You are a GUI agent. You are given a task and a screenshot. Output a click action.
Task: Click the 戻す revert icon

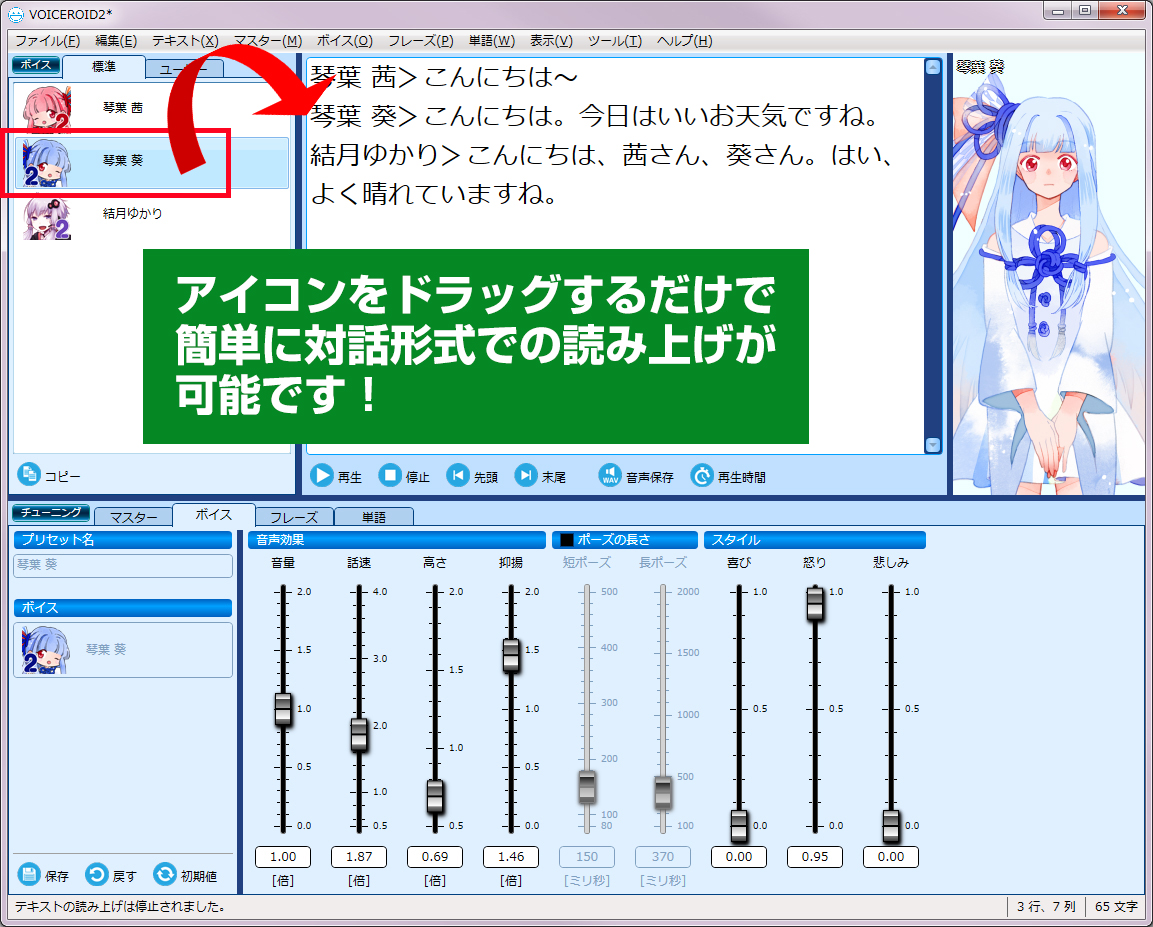[x=96, y=875]
